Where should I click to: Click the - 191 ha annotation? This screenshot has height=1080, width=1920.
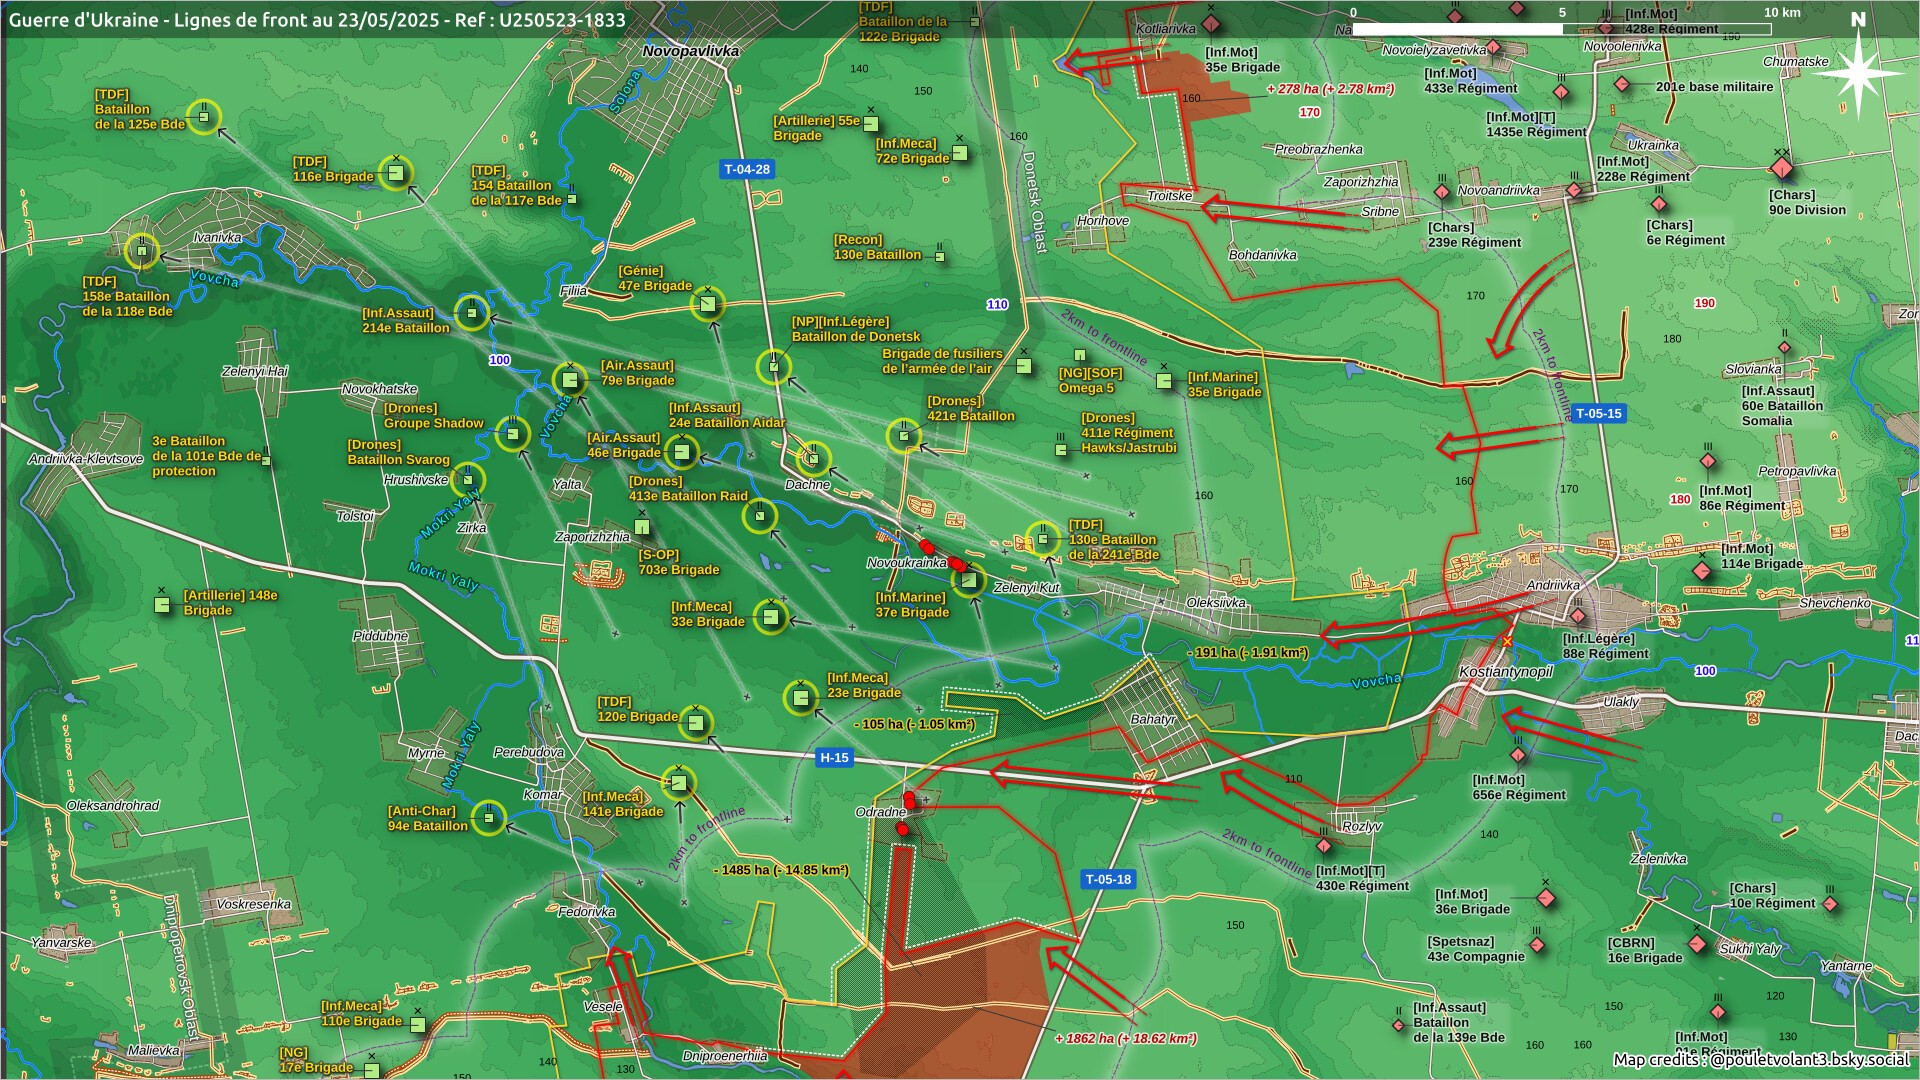[x=1247, y=653]
